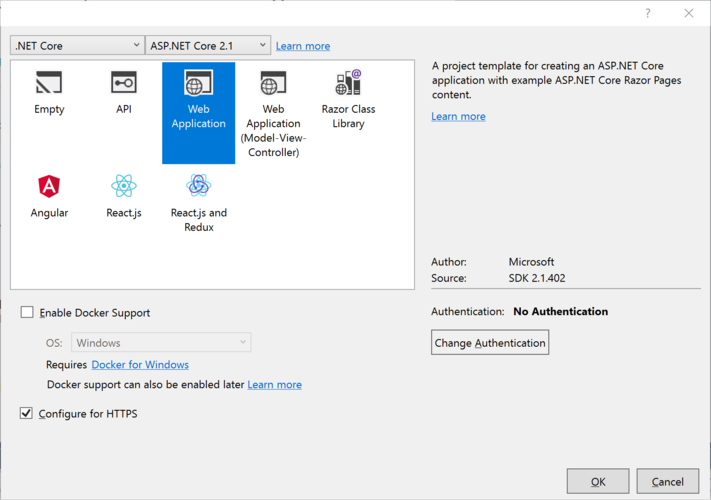Open the .NET Core framework dropdown
Image resolution: width=711 pixels, height=500 pixels.
[x=77, y=46]
